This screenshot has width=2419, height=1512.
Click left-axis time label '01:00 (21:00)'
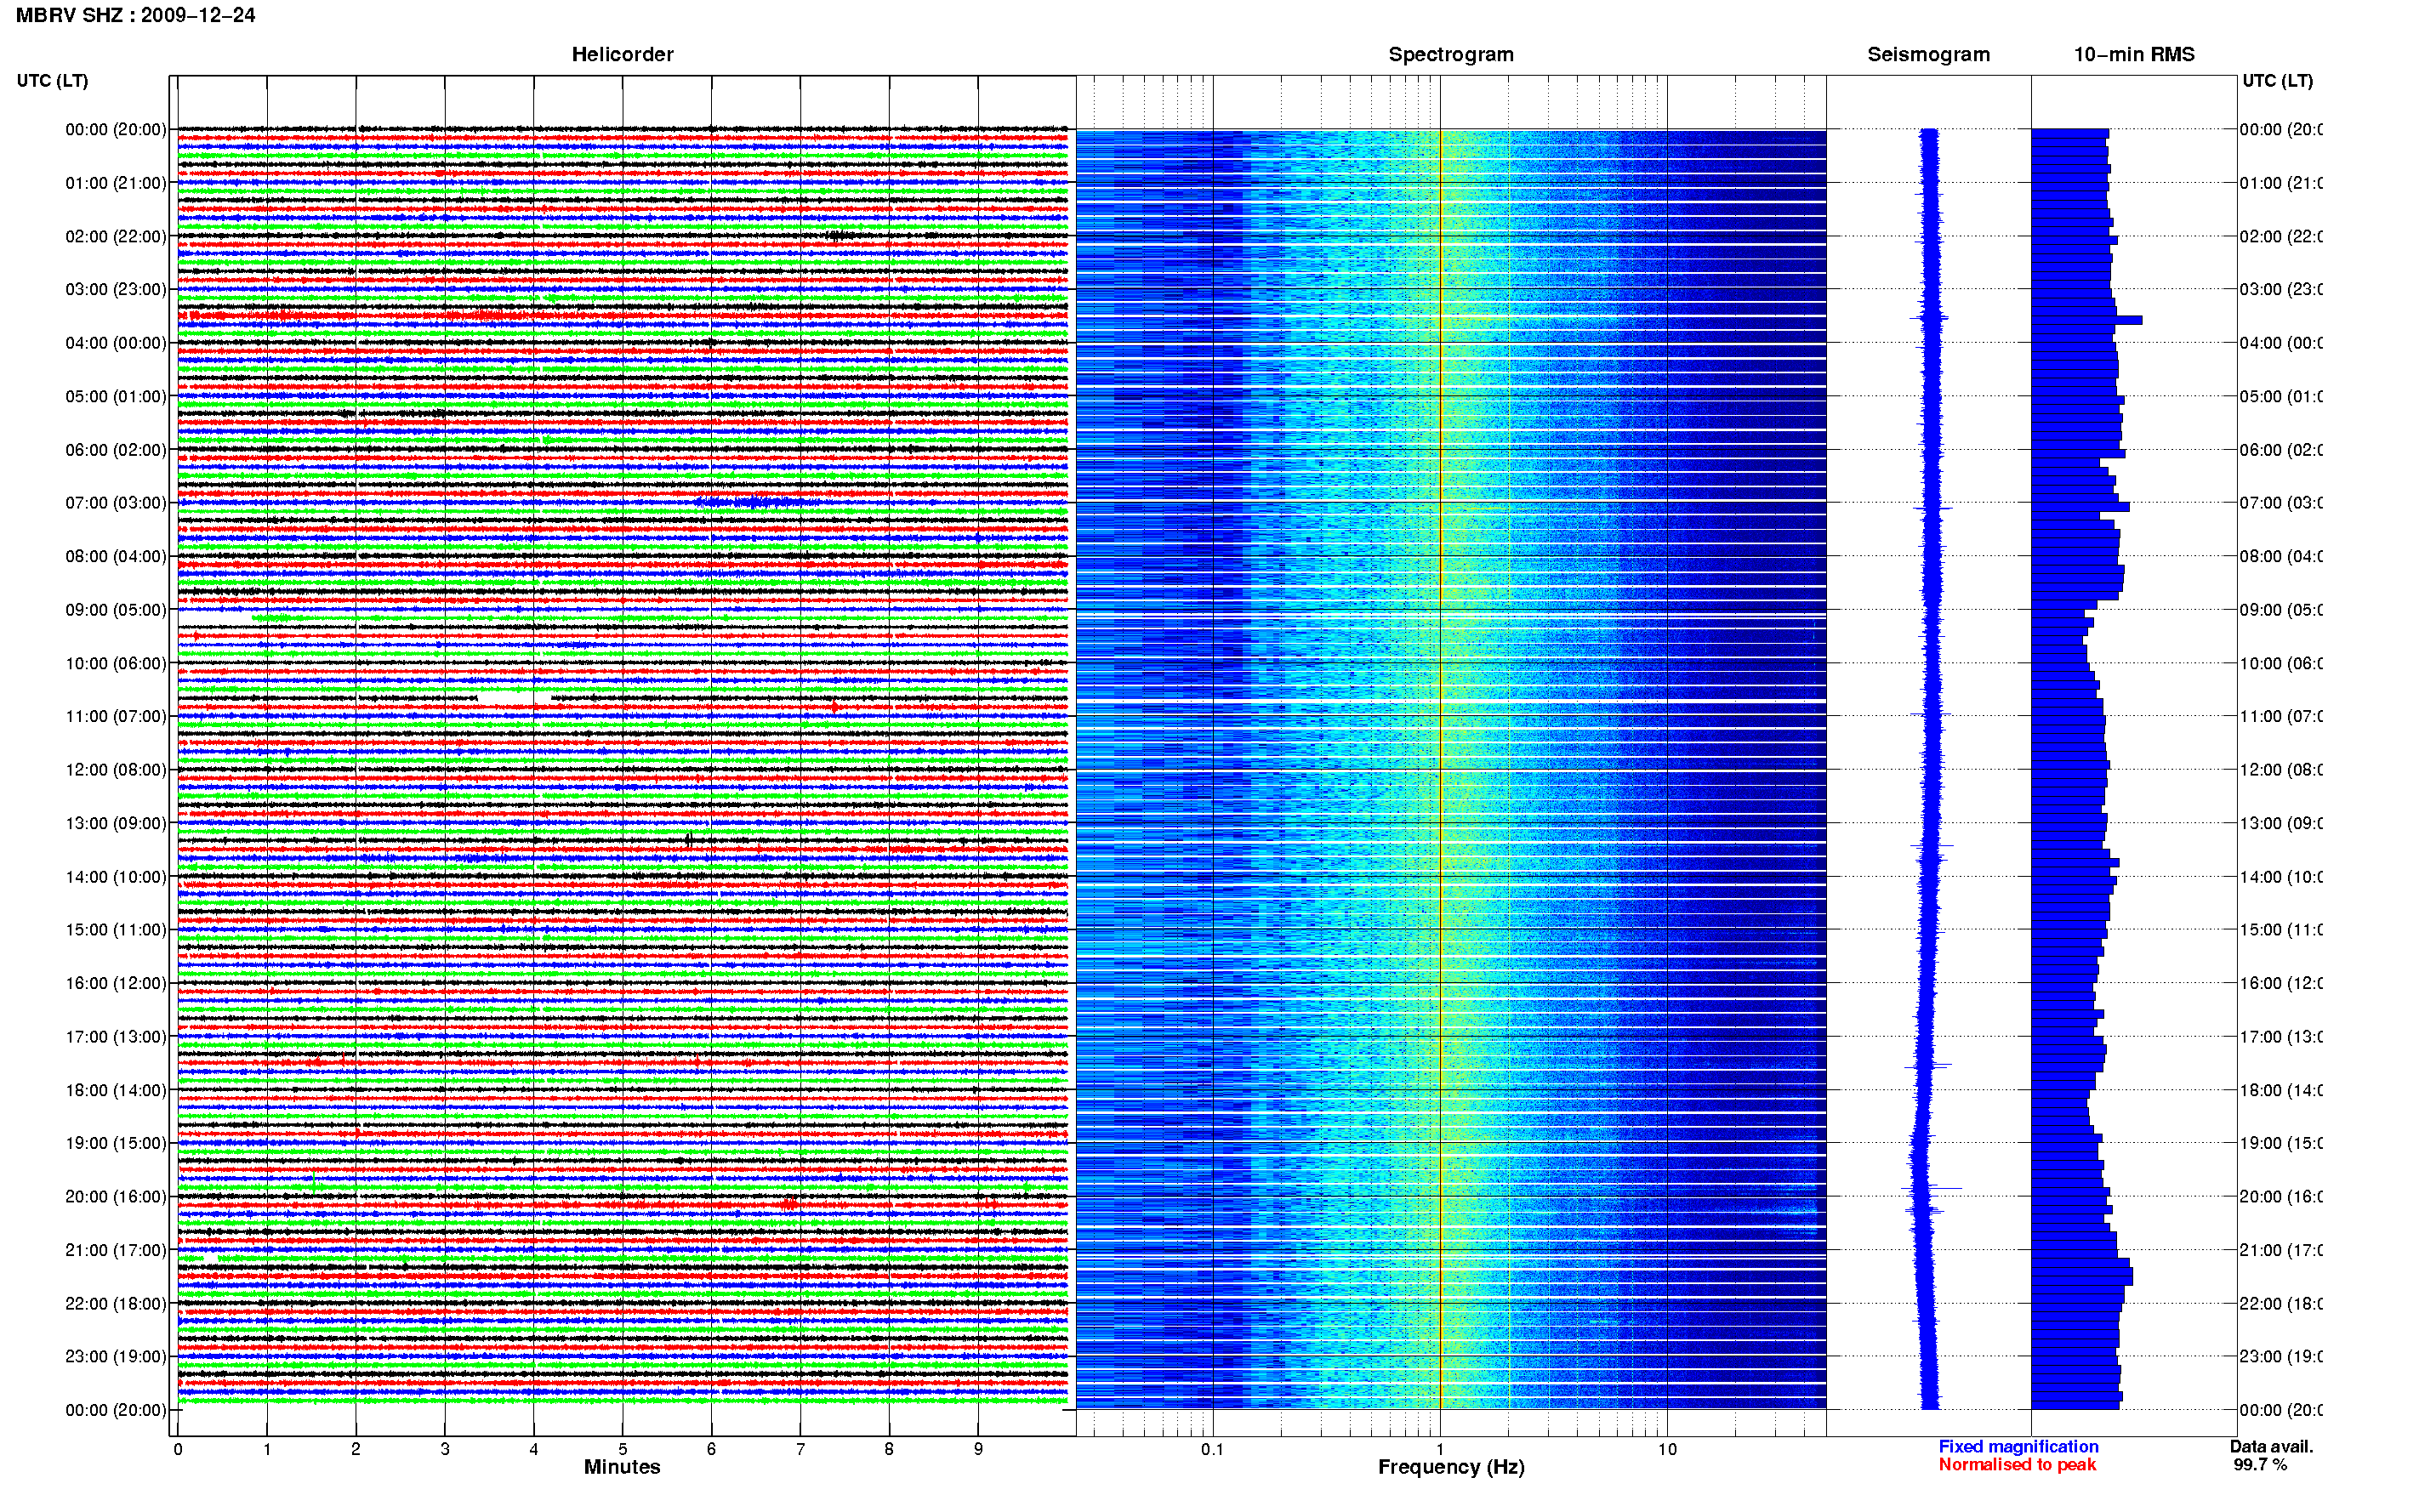click(116, 183)
